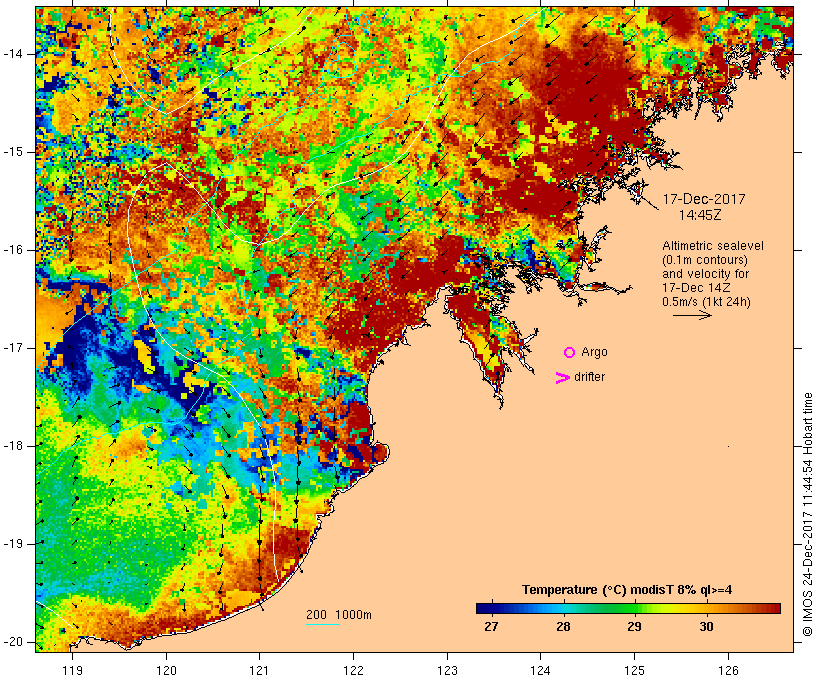Click the date label 17-Dec-2017

[x=704, y=199]
